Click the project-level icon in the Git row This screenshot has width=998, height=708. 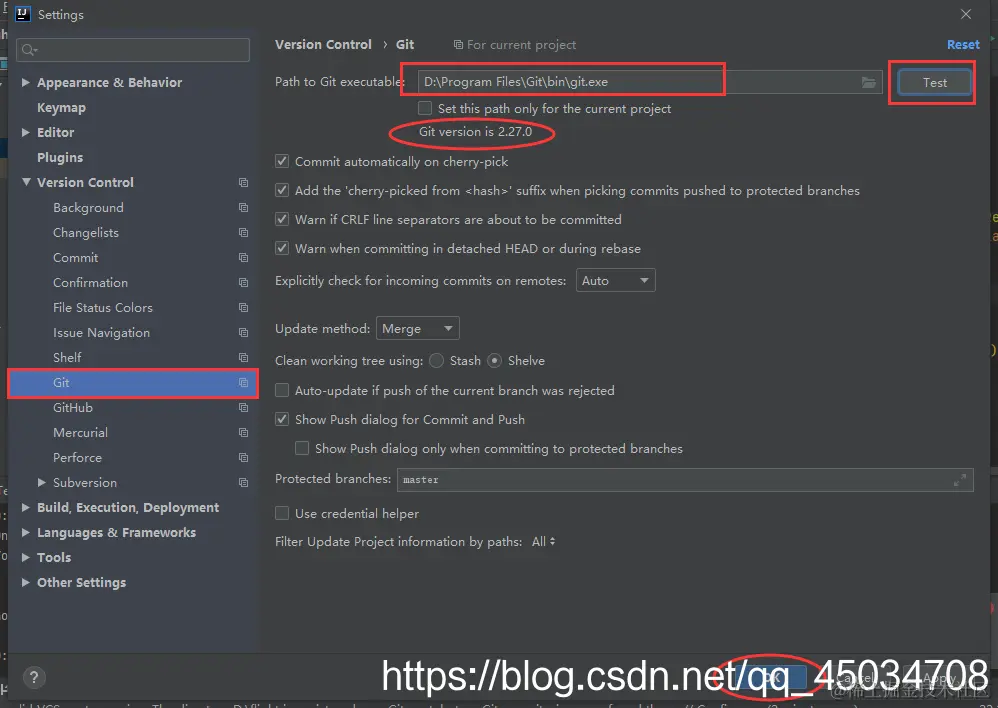point(243,383)
